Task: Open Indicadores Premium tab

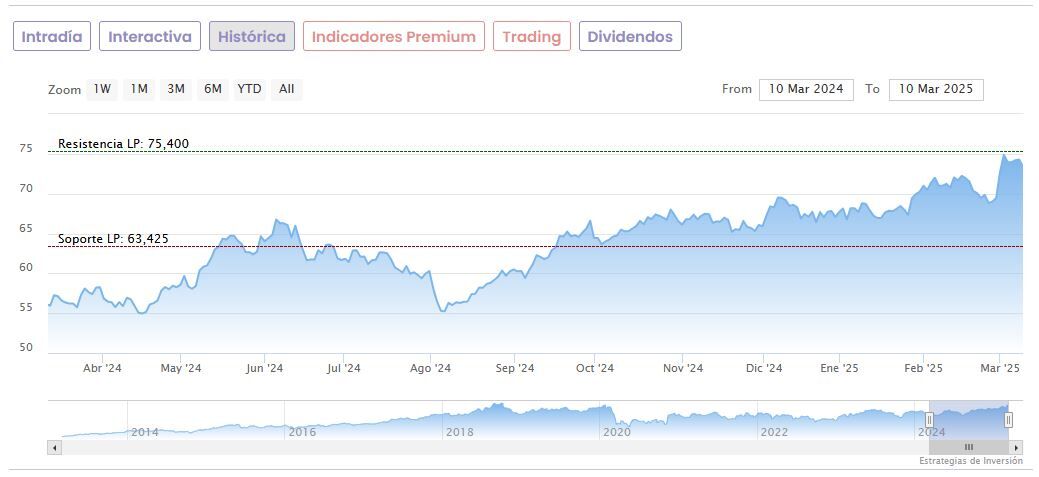Action: (x=393, y=37)
